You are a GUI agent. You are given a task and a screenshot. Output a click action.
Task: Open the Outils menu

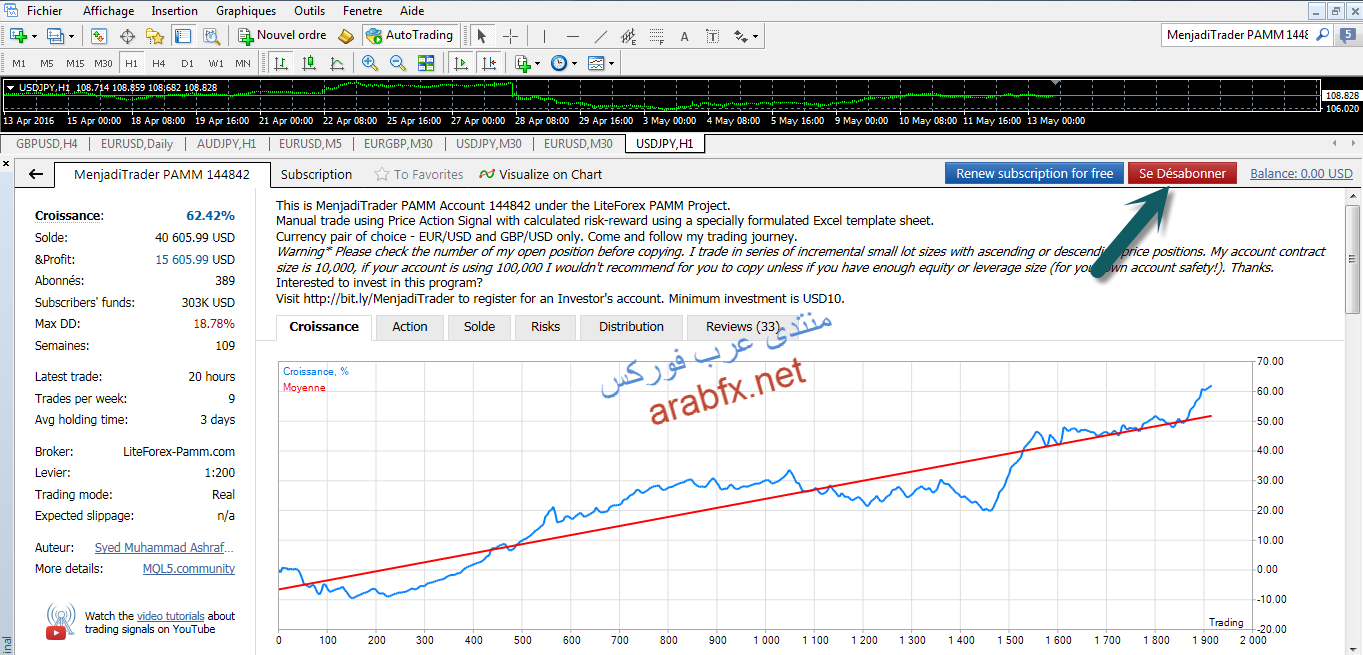(x=309, y=11)
